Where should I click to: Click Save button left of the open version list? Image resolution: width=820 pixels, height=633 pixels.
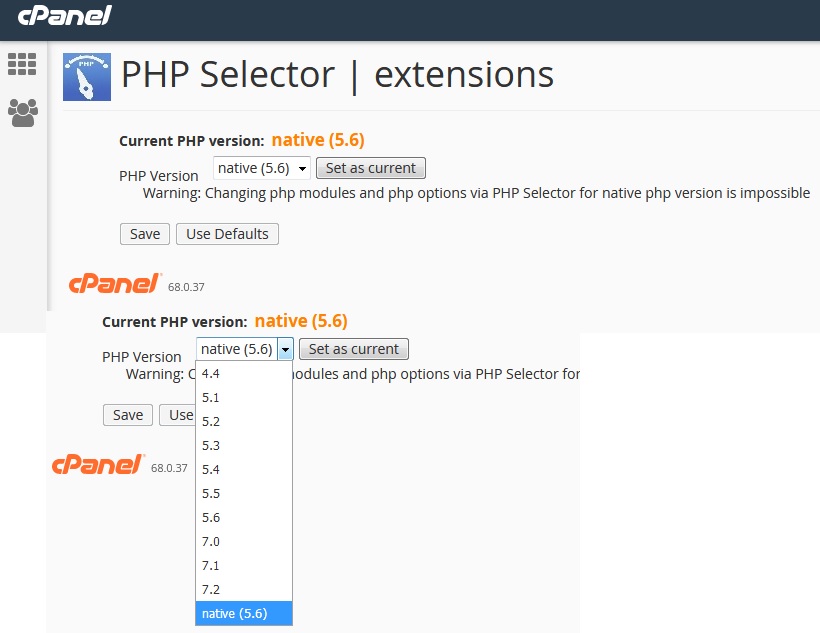128,415
